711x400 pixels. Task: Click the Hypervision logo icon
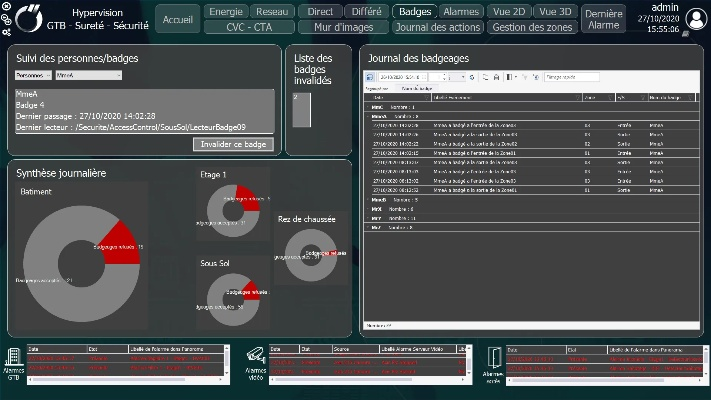(x=28, y=19)
